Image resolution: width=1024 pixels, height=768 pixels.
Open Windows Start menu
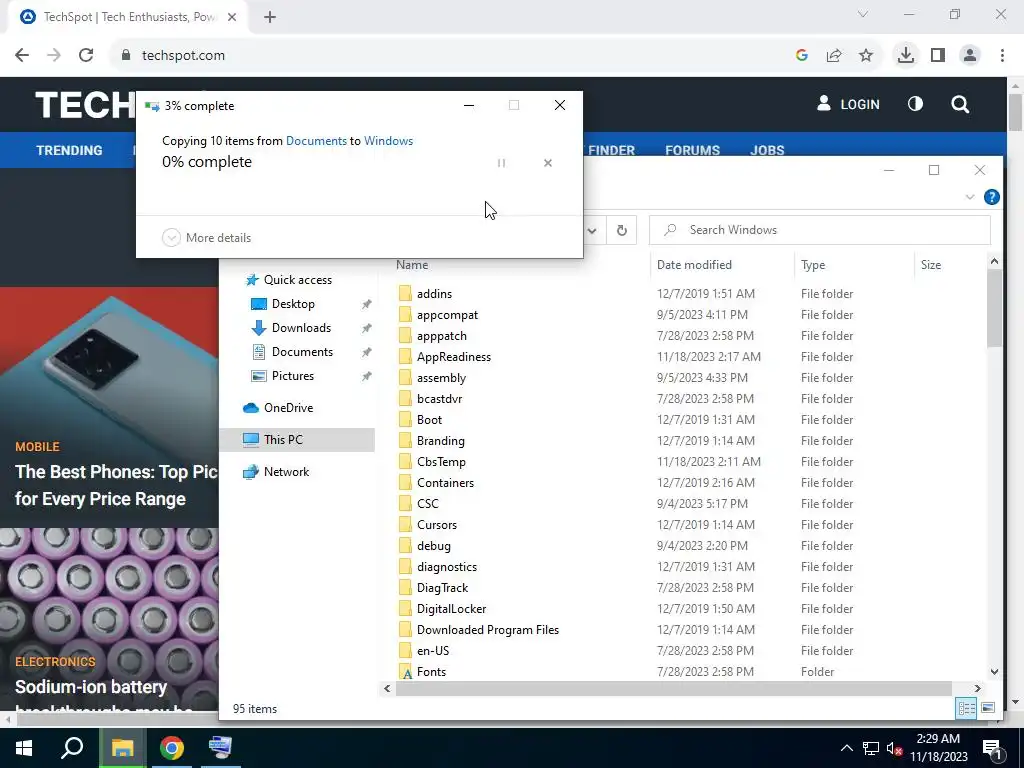[24, 748]
